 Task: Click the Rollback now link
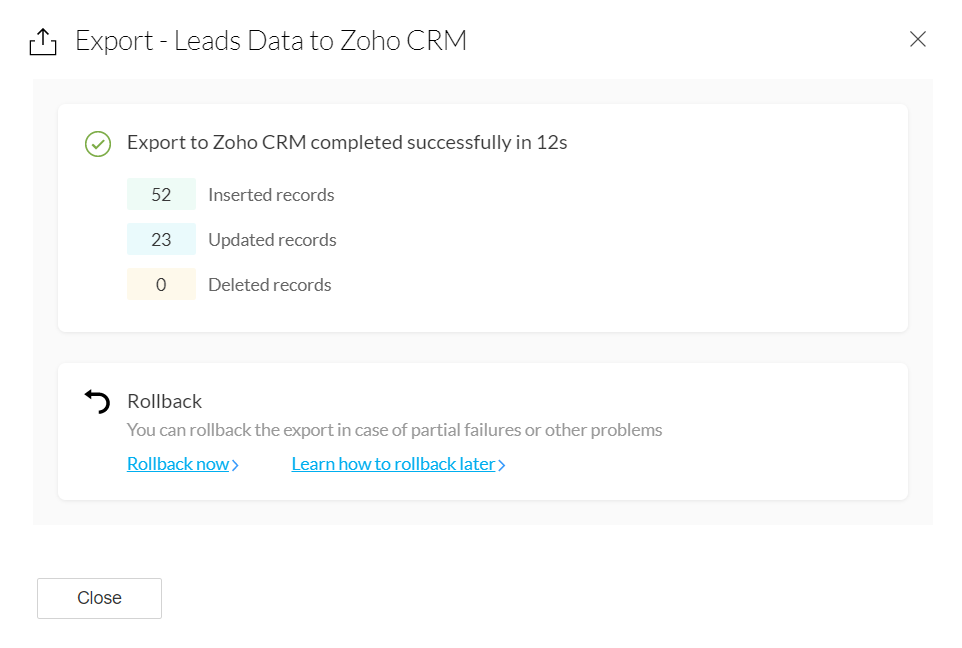[x=177, y=464]
